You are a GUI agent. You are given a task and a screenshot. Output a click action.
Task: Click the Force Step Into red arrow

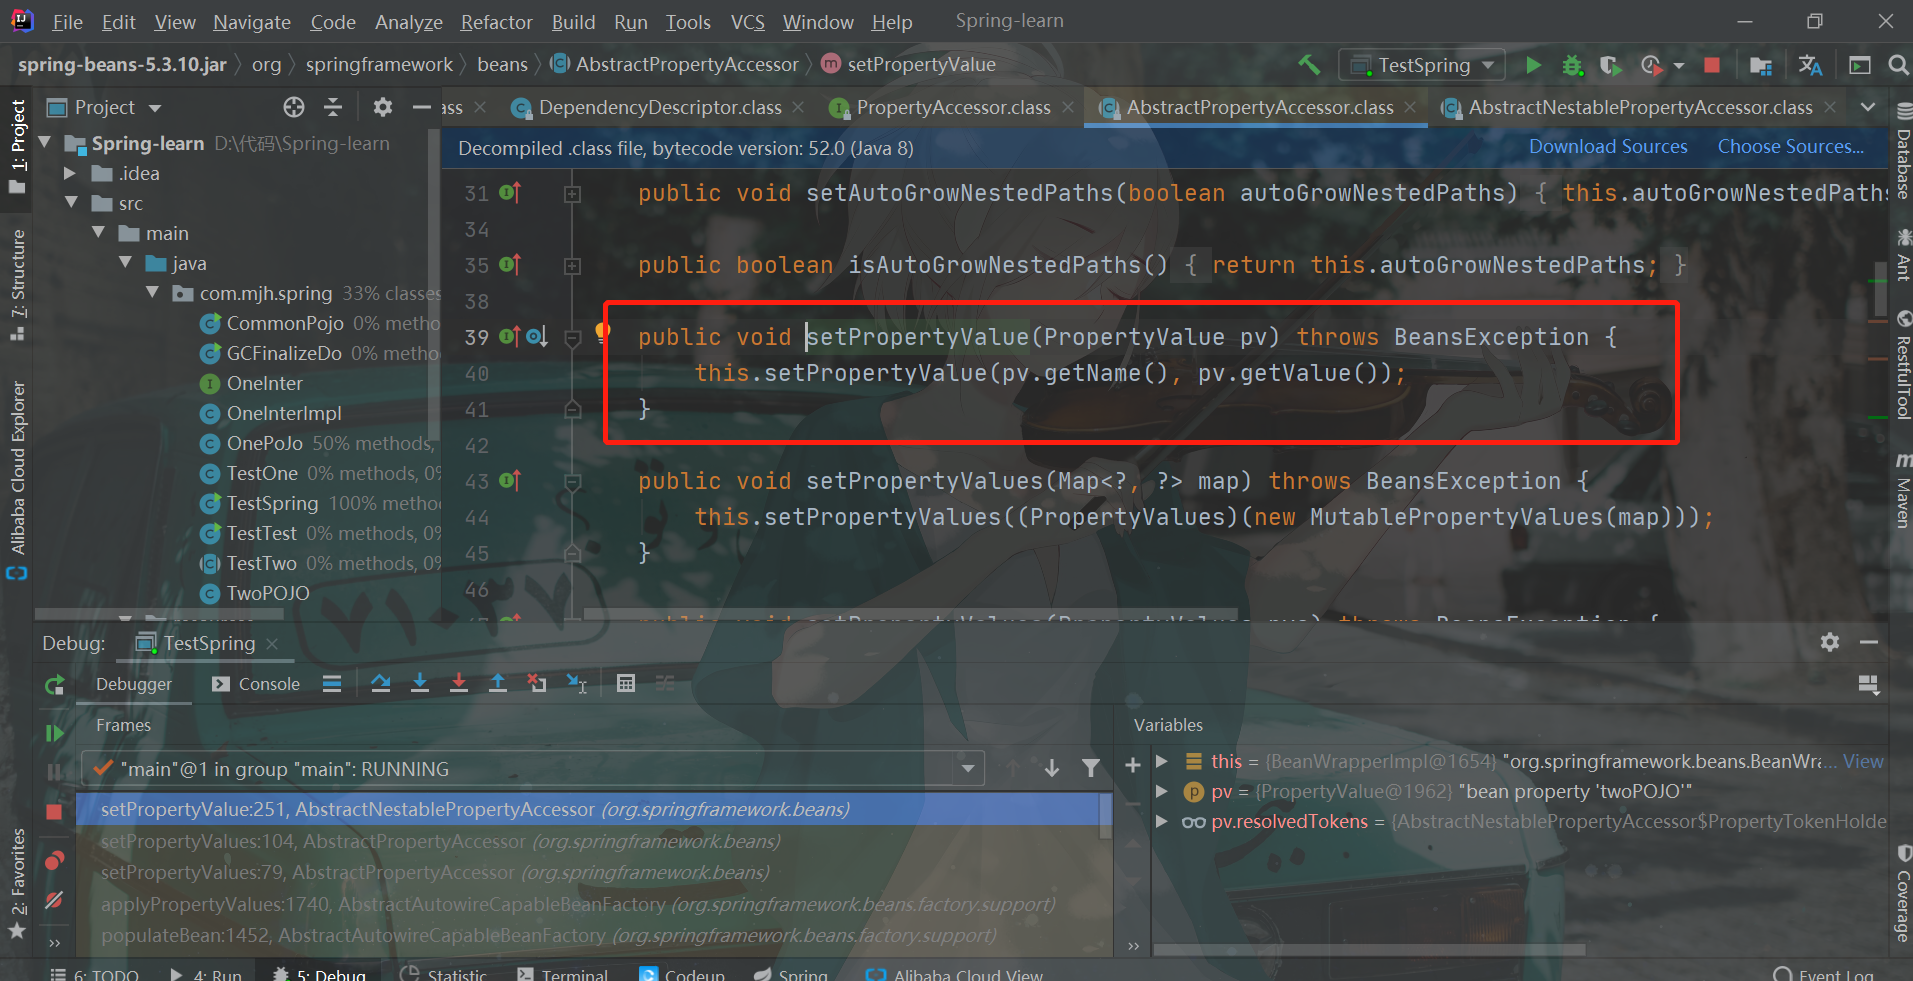coord(459,683)
